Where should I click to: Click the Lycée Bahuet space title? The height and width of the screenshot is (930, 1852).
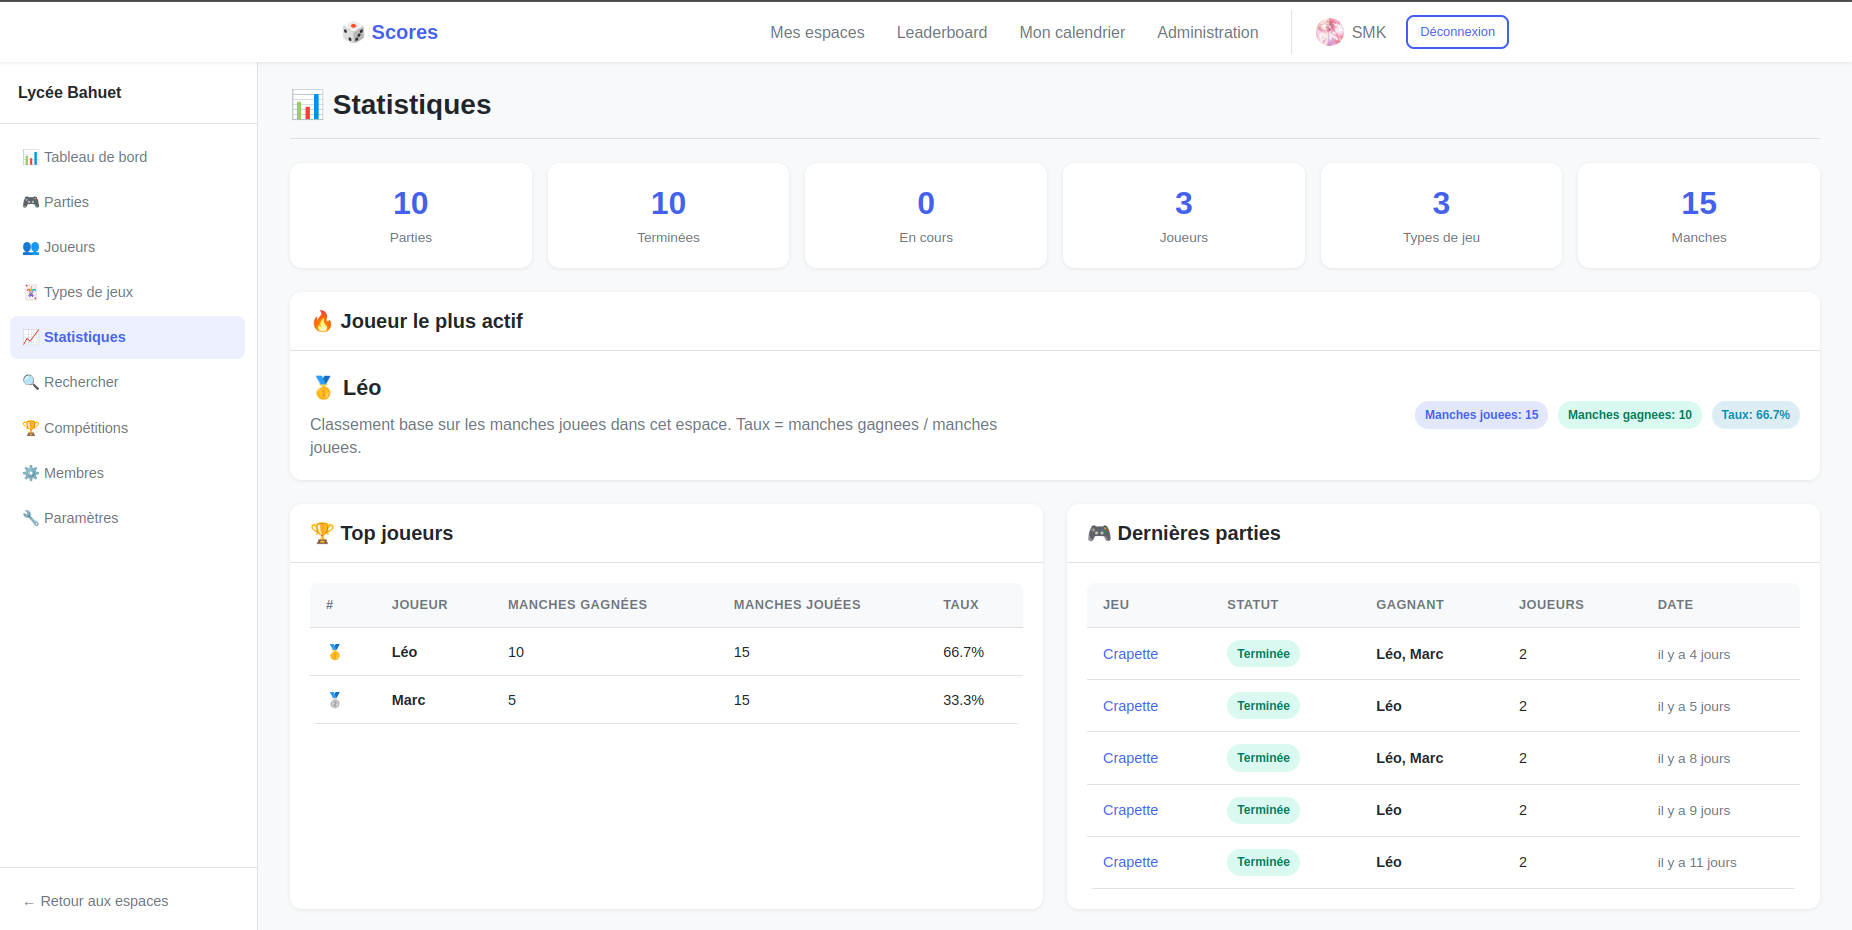coord(70,92)
